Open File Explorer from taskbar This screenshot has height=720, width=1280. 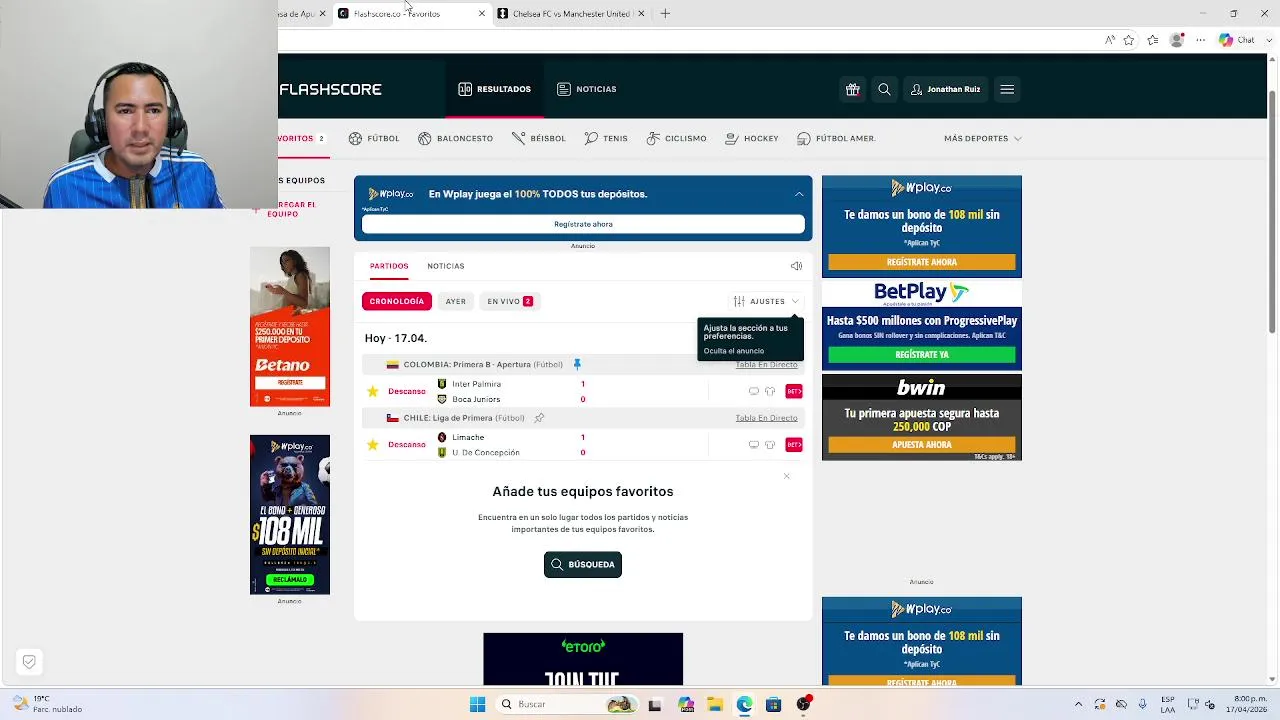pos(715,704)
